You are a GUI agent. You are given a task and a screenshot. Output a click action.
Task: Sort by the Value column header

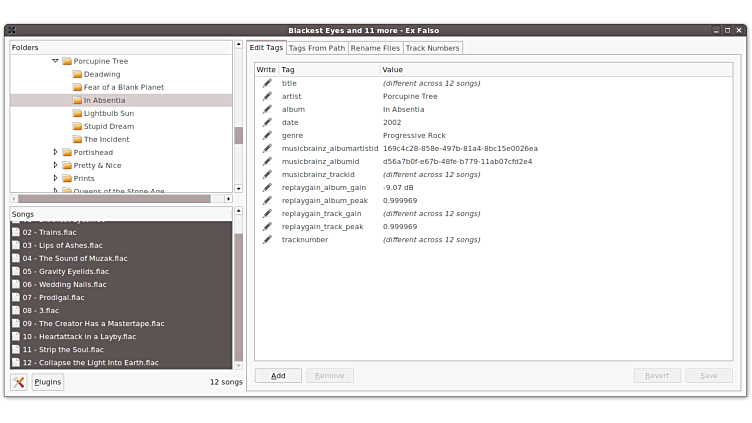[556, 70]
